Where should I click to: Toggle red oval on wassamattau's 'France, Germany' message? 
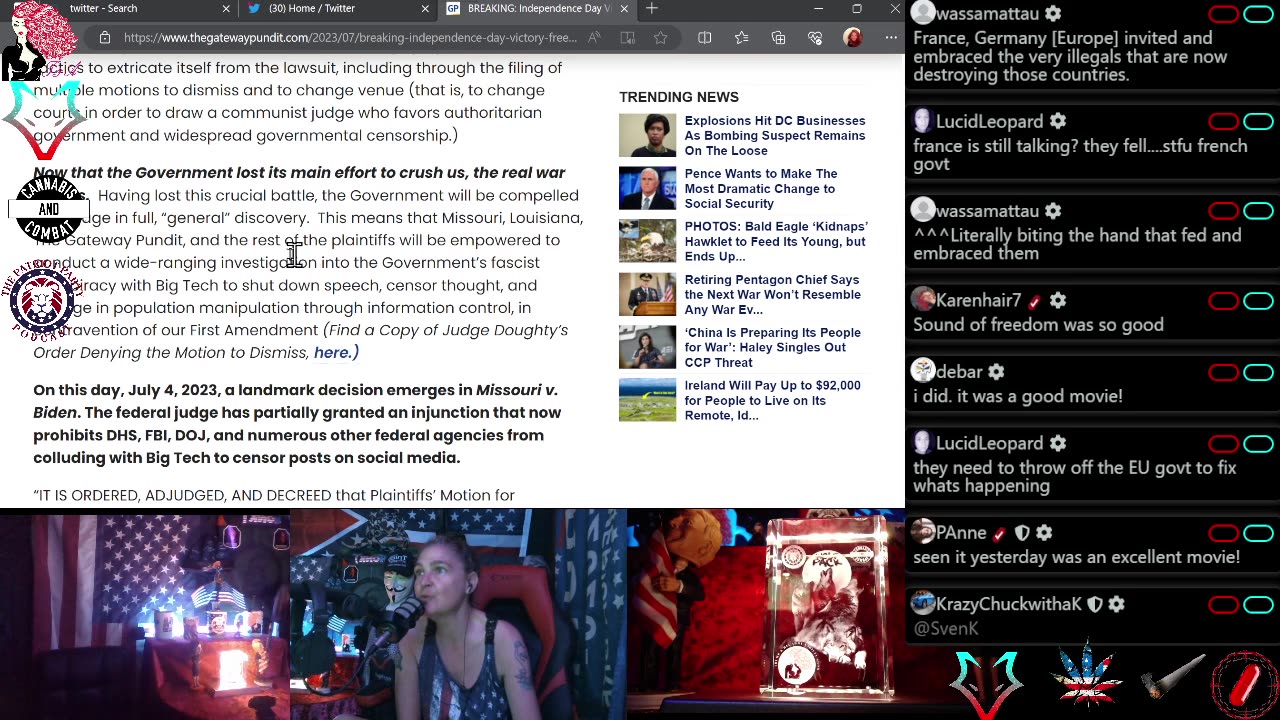point(1223,14)
